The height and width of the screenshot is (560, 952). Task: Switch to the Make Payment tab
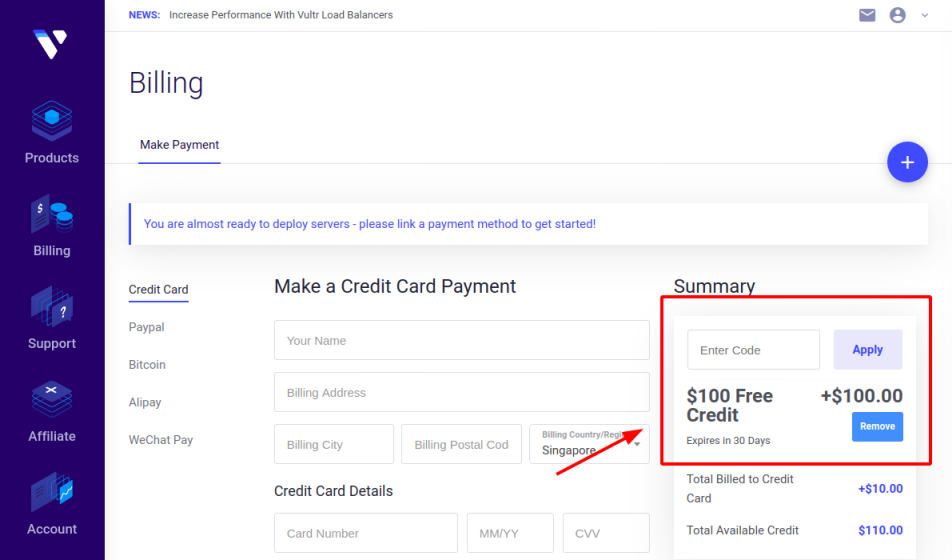(x=179, y=145)
